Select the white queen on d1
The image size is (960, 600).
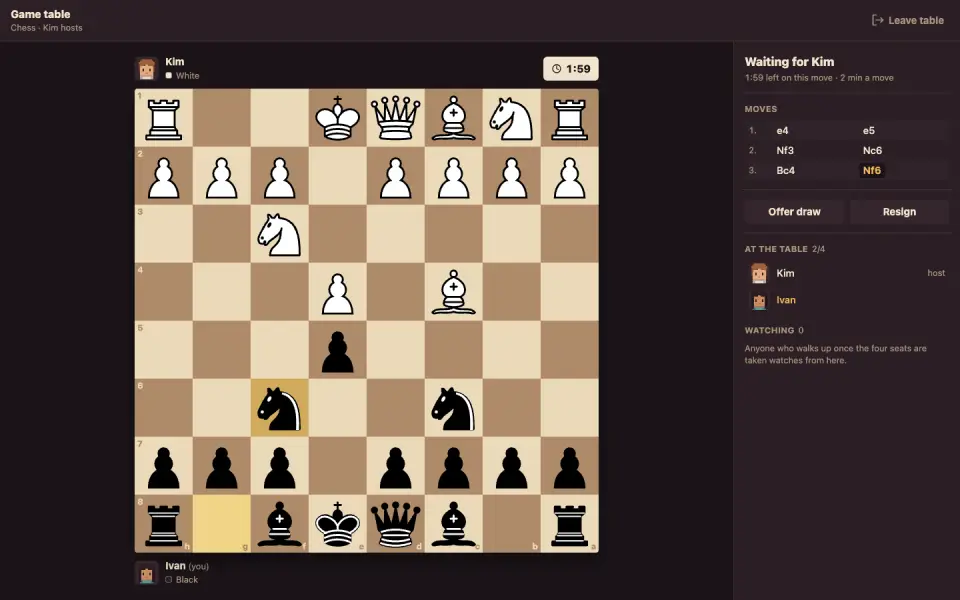396,118
